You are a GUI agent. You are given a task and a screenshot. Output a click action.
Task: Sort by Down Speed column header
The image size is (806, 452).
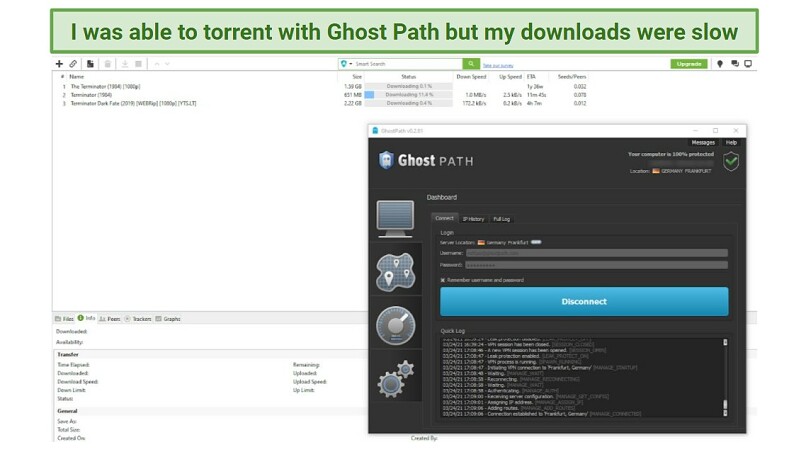pos(471,77)
